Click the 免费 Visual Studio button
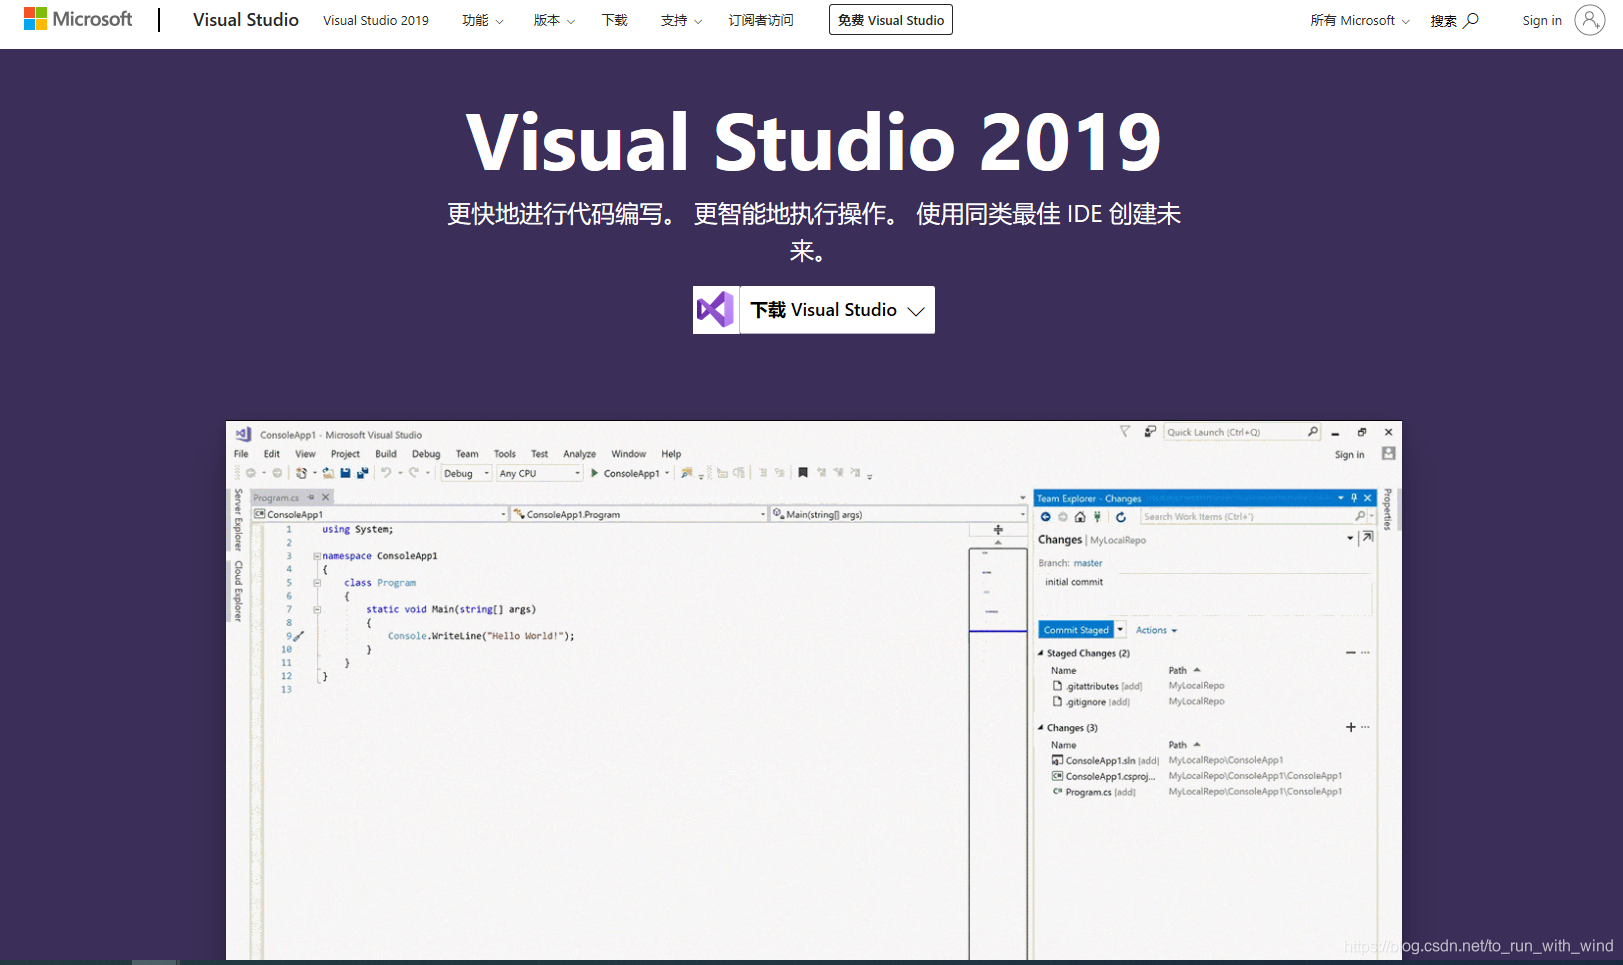The width and height of the screenshot is (1623, 965). click(891, 20)
